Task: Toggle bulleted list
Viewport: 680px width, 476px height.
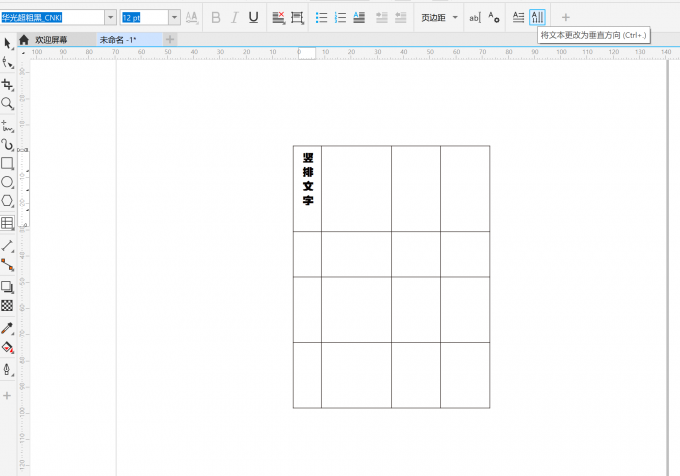Action: click(321, 17)
